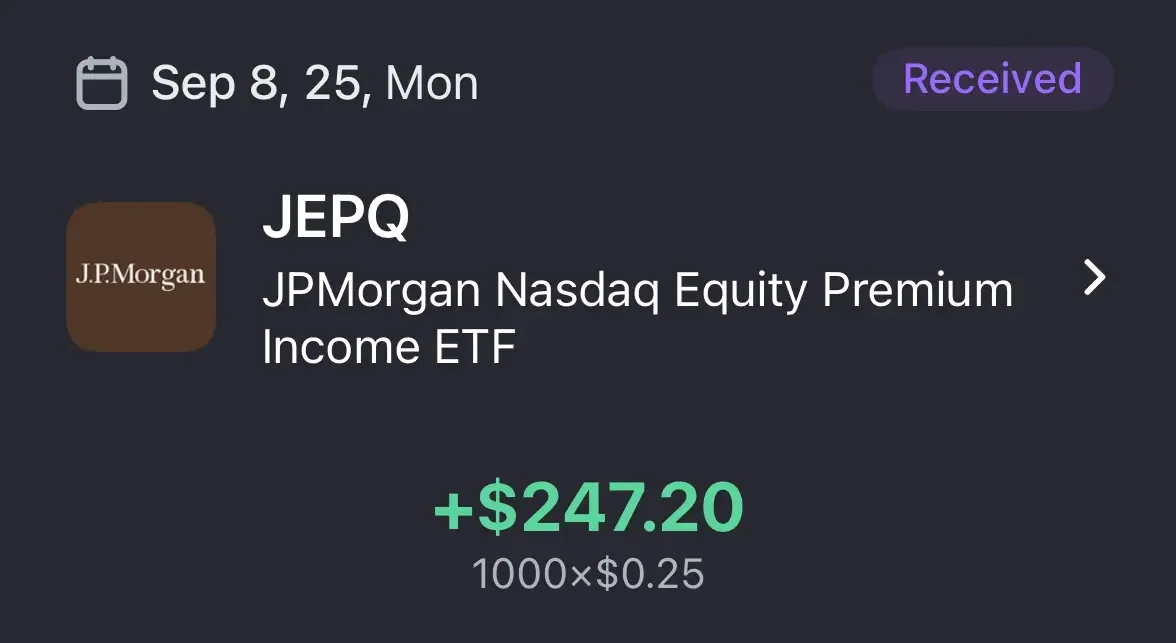Click the dollar sign in the green amount
Screen dimensions: 1176x643
point(496,508)
